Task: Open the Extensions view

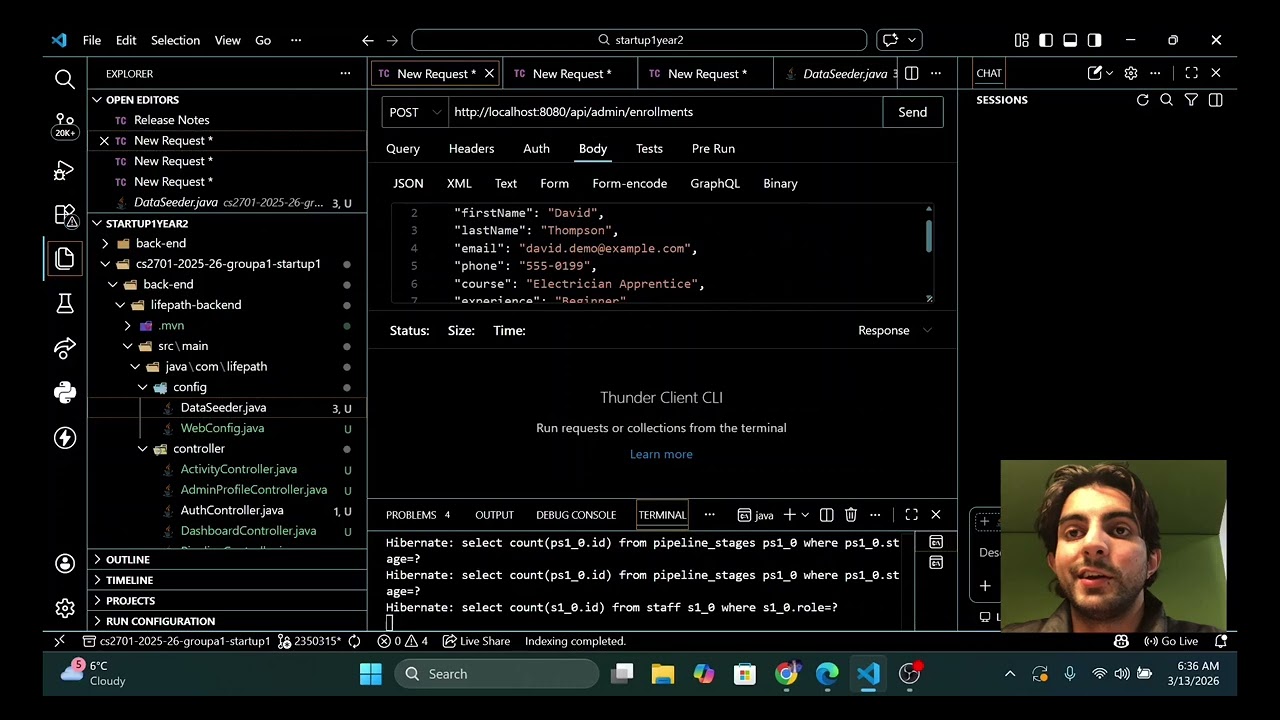Action: coord(65,215)
